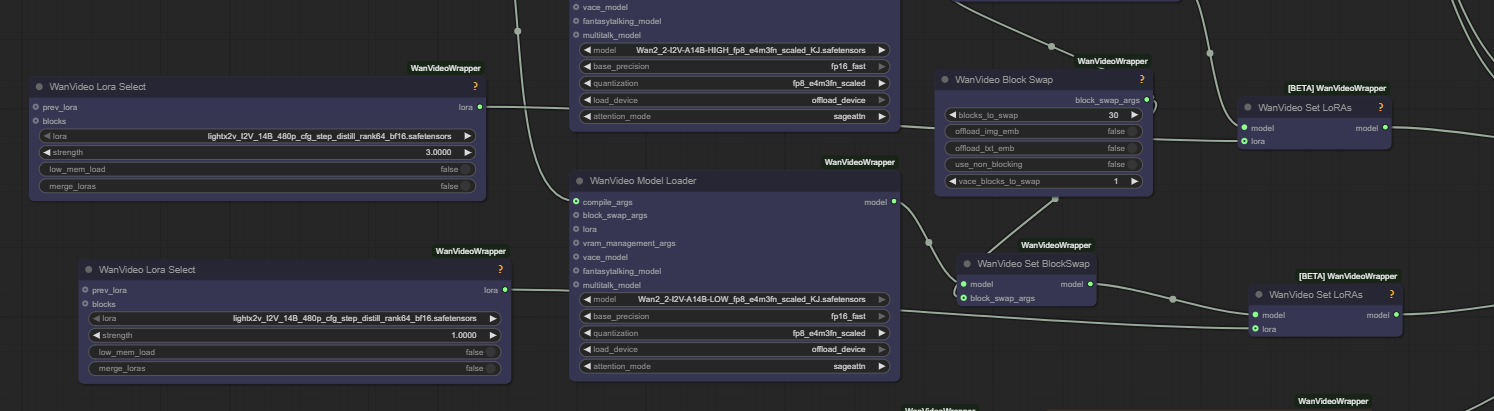Viewport: 1494px width, 411px height.
Task: Collapse the Lora Select node with strength 3.0000
Action: 39,87
